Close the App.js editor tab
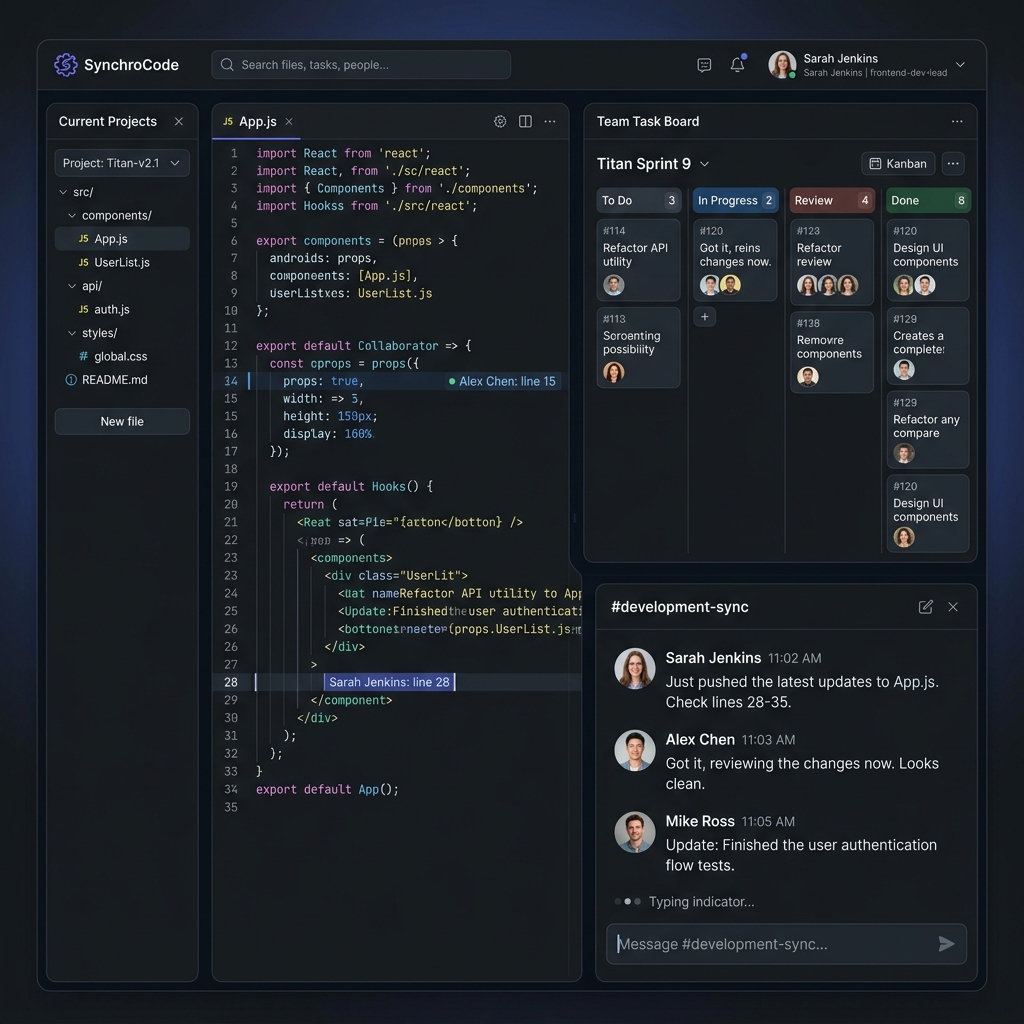1024x1024 pixels. (x=289, y=121)
